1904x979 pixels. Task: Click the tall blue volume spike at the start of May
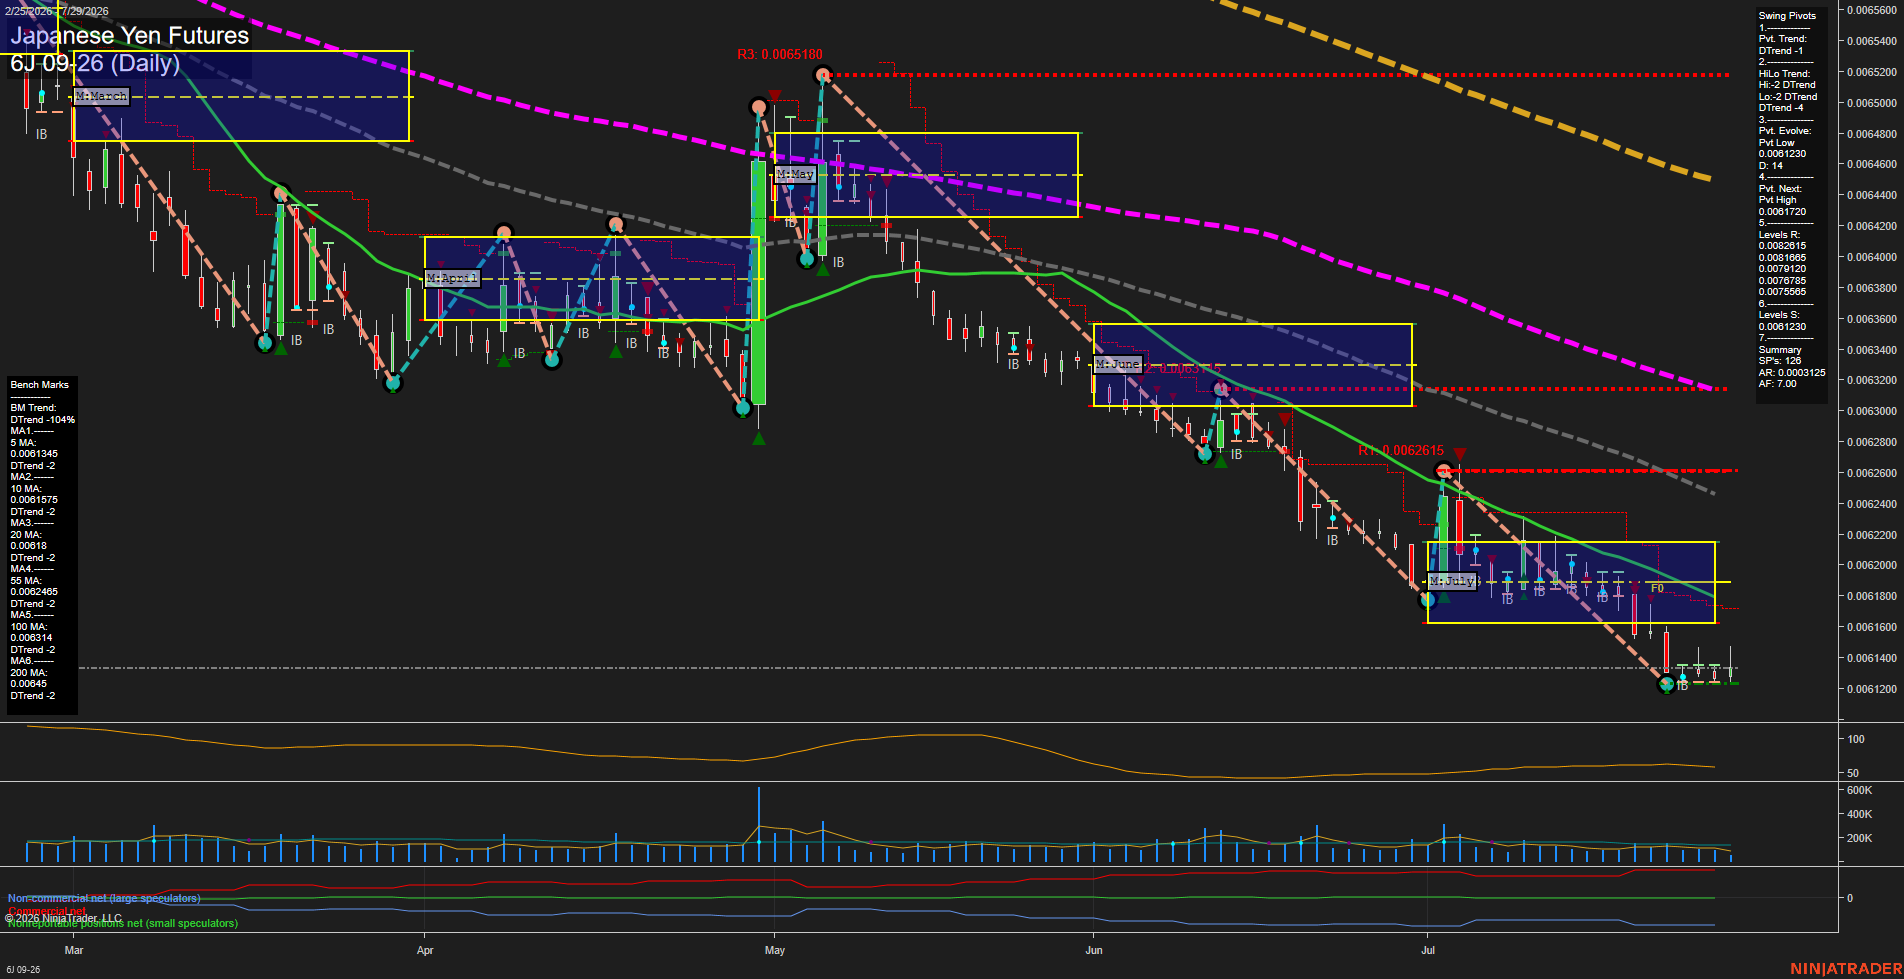(759, 825)
